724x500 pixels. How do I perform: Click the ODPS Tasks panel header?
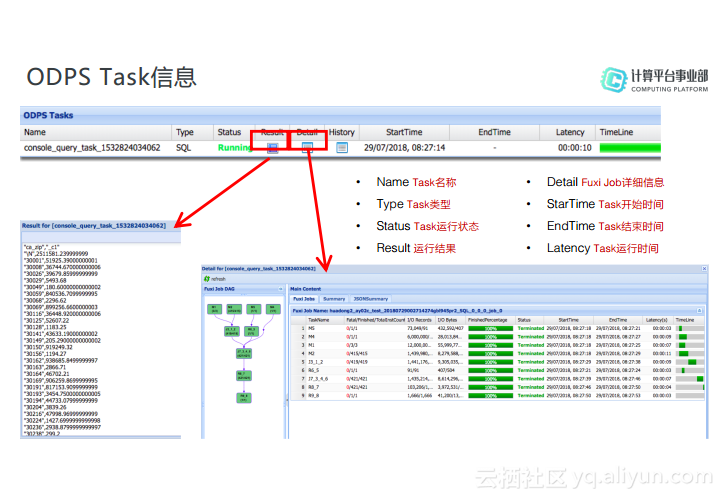tap(340, 115)
